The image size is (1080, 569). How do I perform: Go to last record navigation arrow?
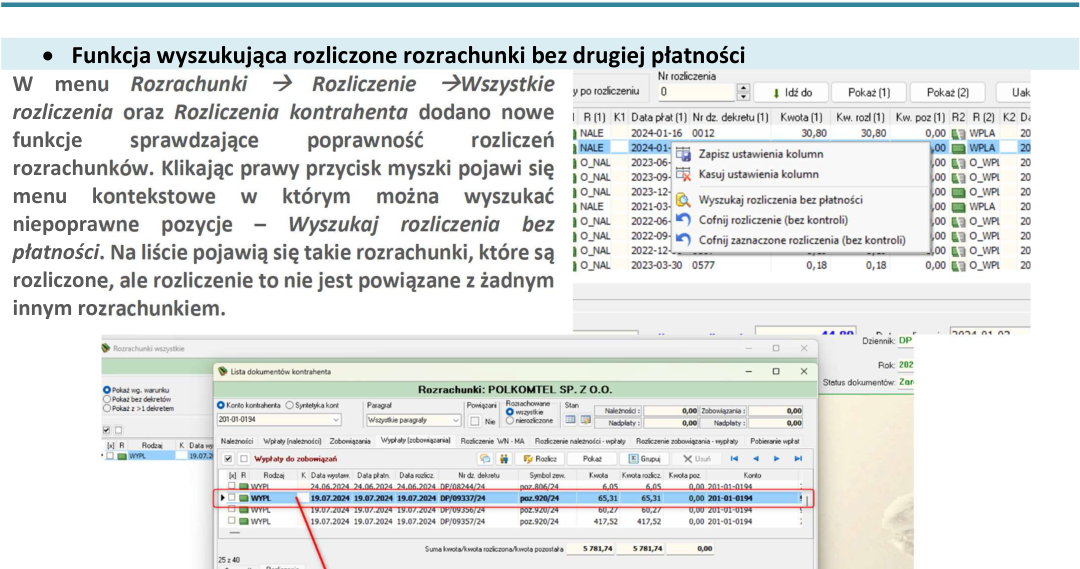pos(798,459)
